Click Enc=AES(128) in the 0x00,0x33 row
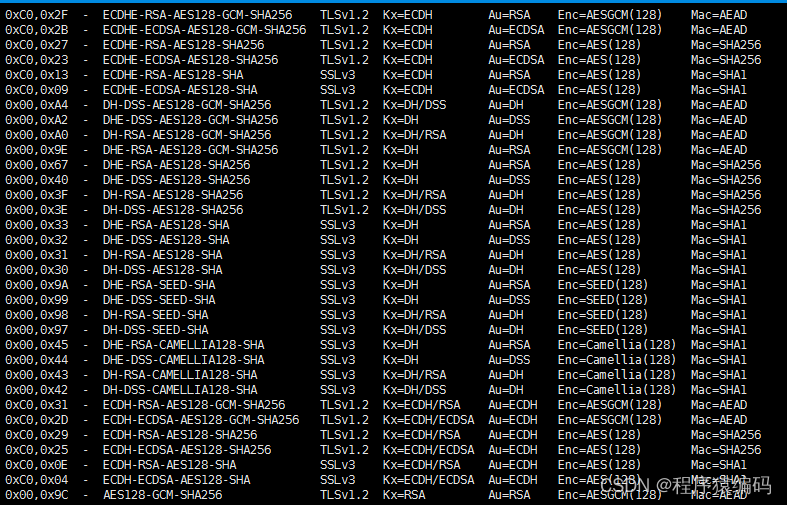 [599, 225]
